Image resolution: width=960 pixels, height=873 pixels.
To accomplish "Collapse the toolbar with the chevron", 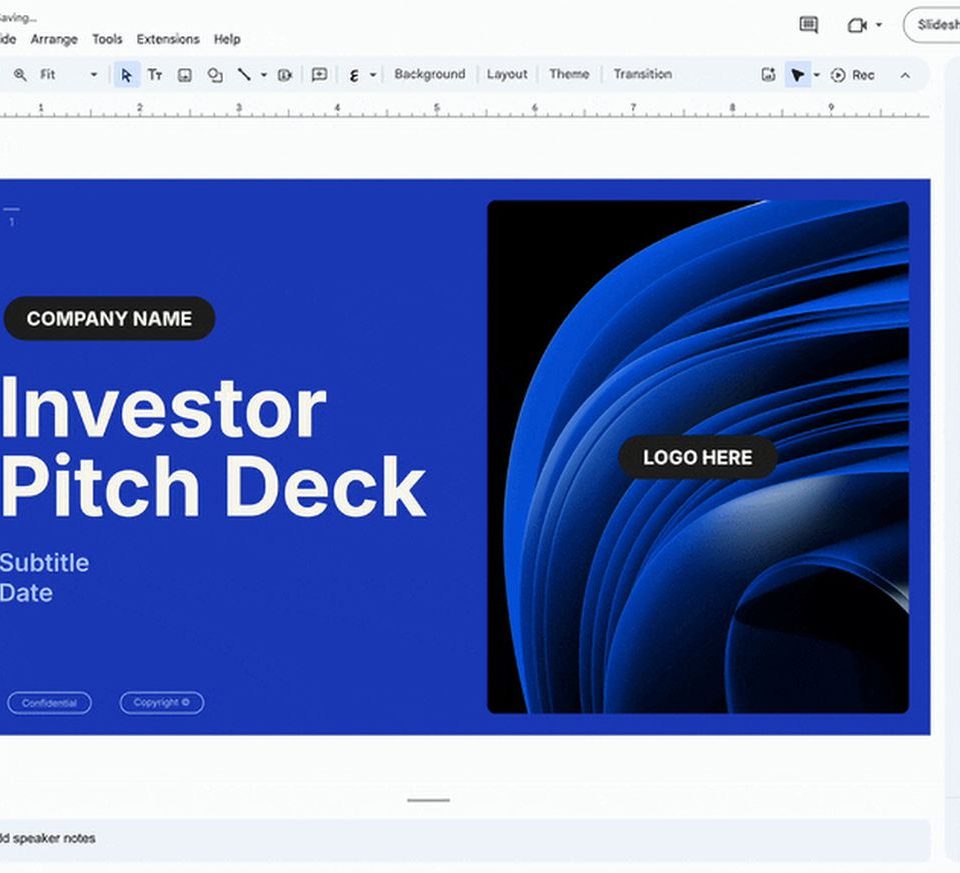I will 905,75.
